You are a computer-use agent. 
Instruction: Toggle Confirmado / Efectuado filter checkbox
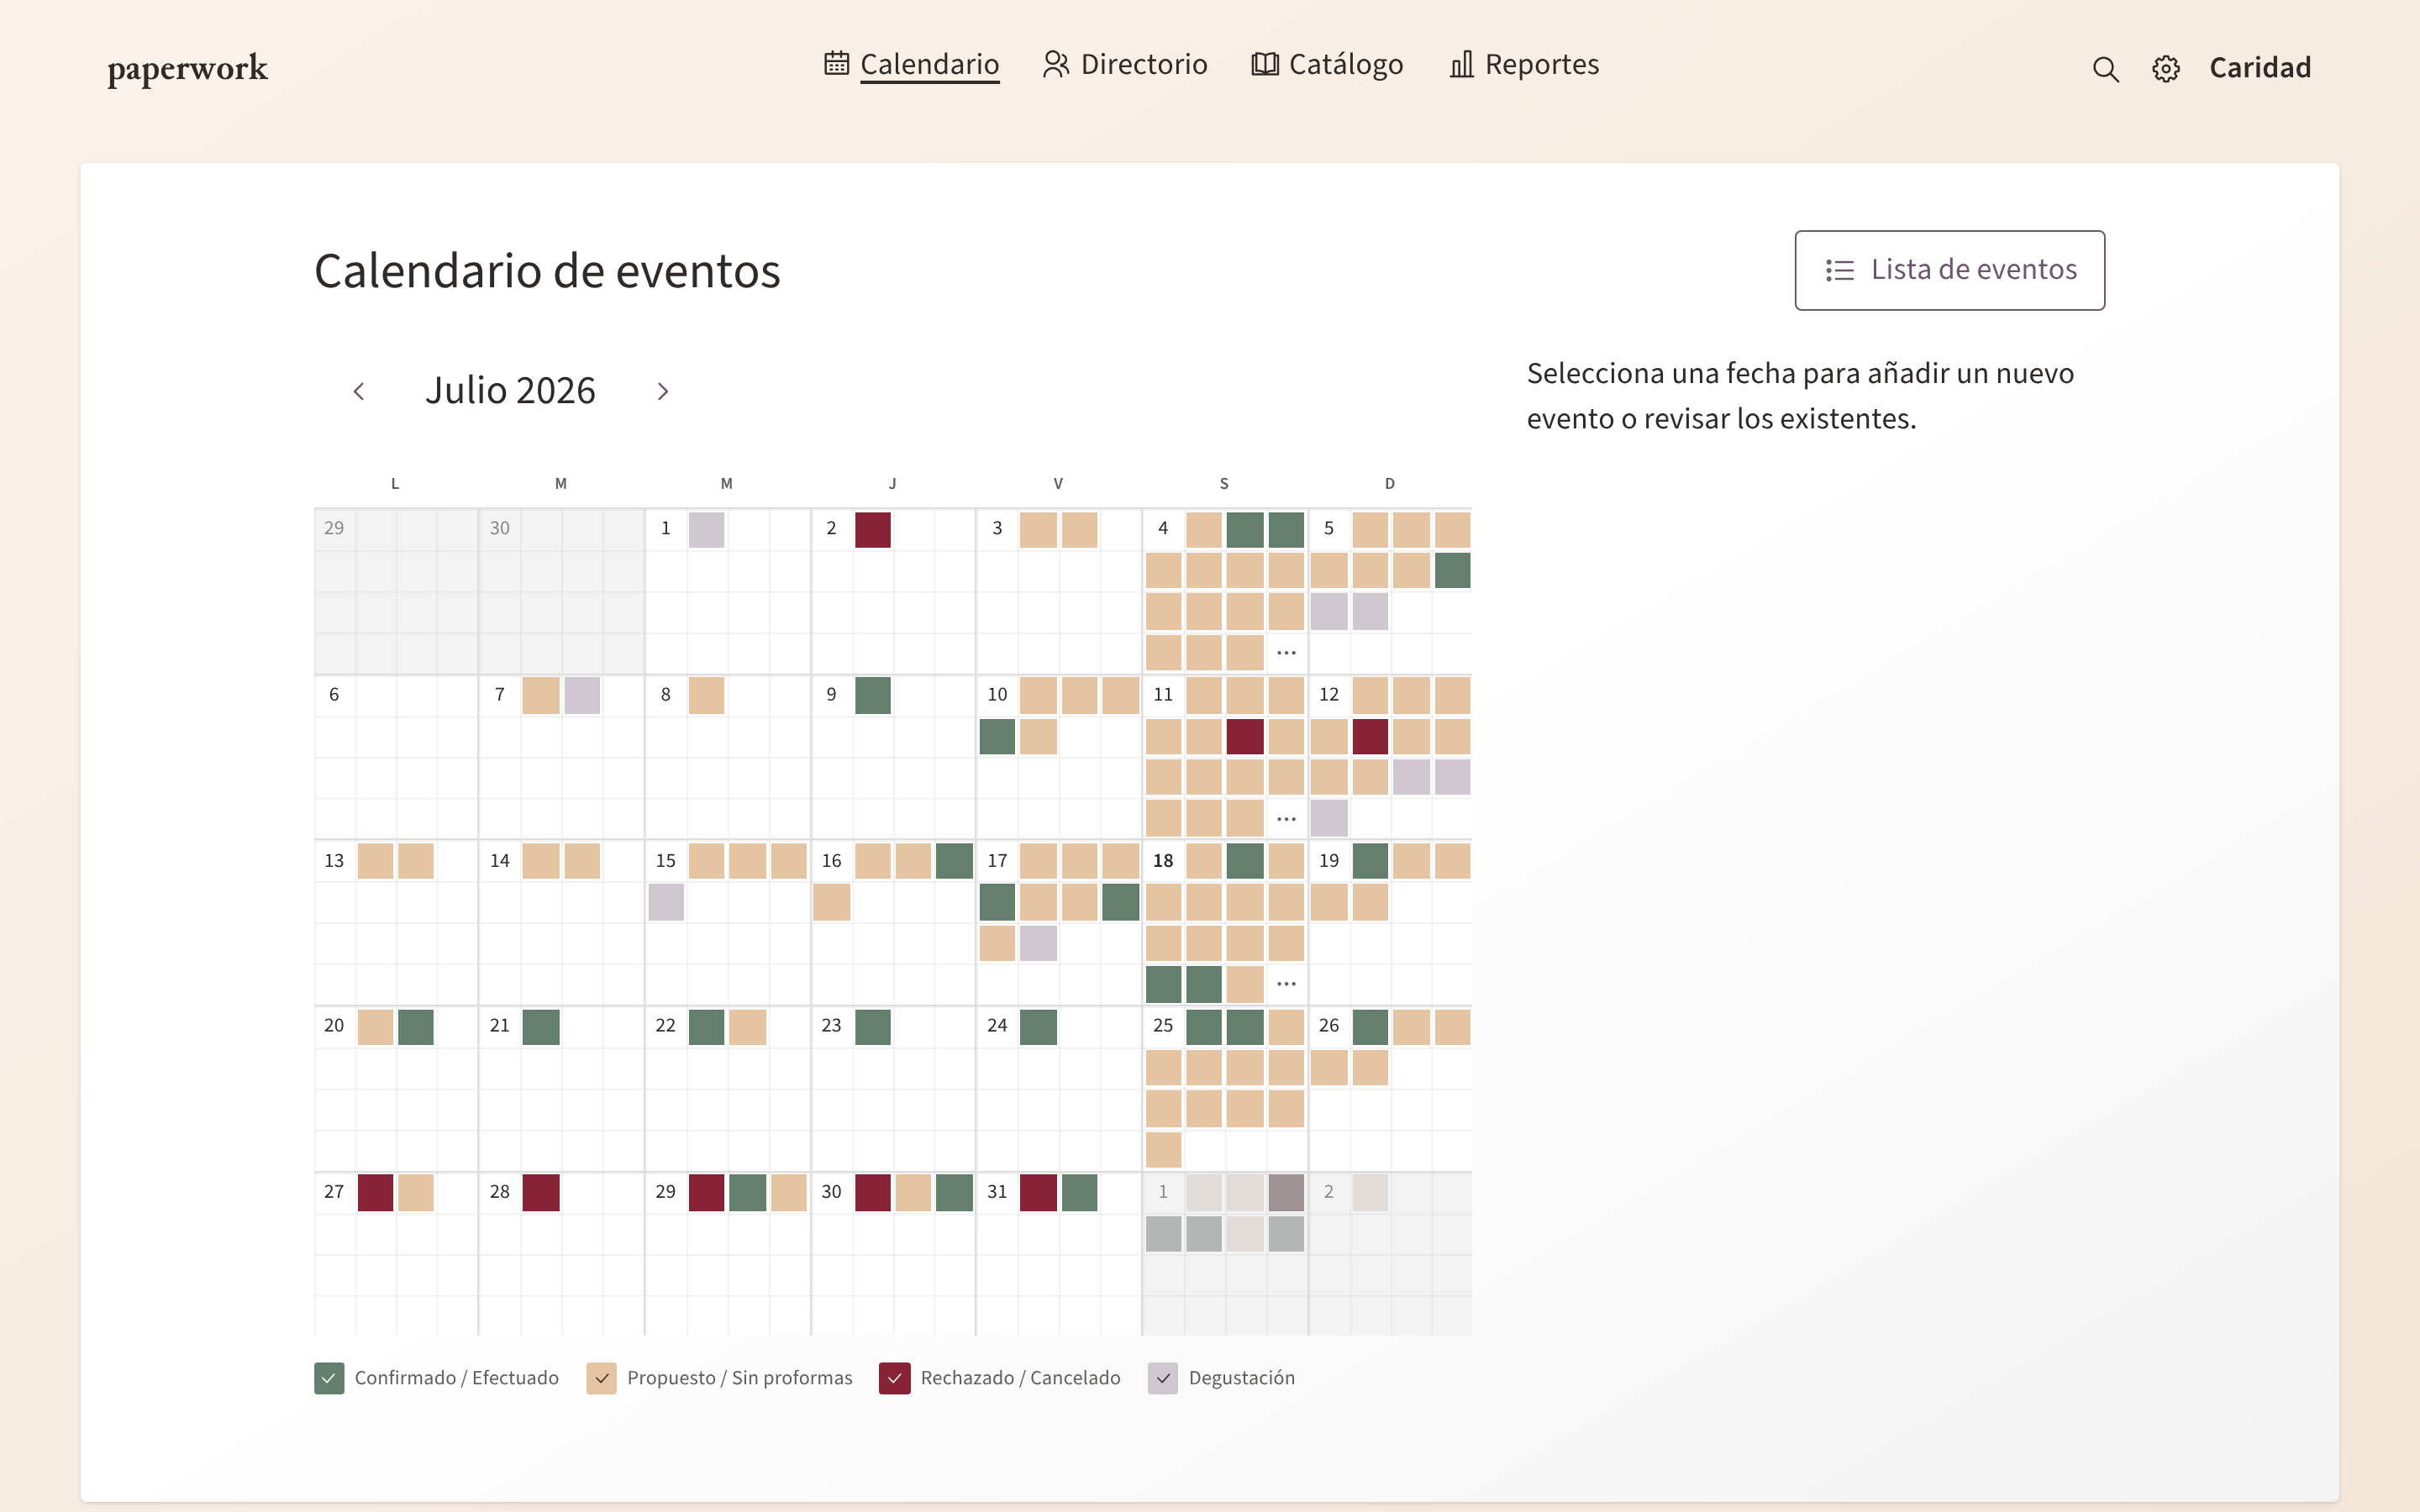coord(329,1378)
